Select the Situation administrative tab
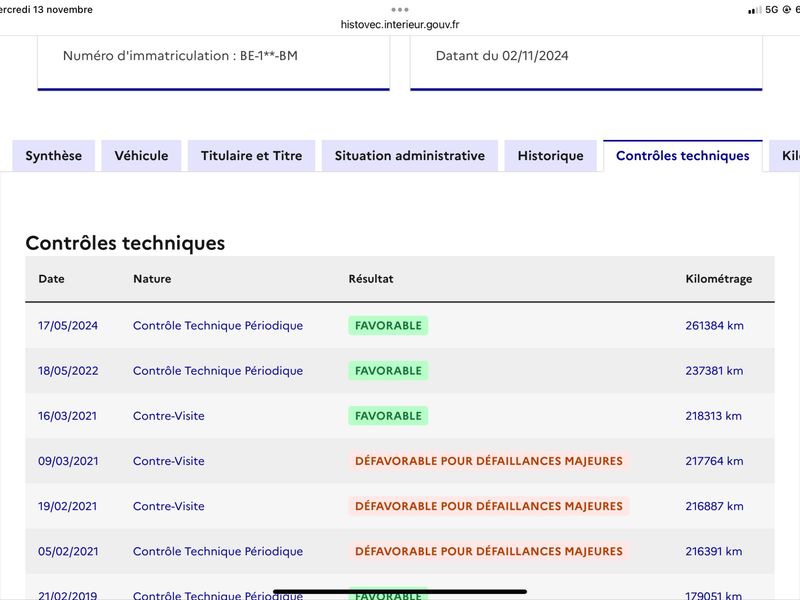 pyautogui.click(x=410, y=156)
